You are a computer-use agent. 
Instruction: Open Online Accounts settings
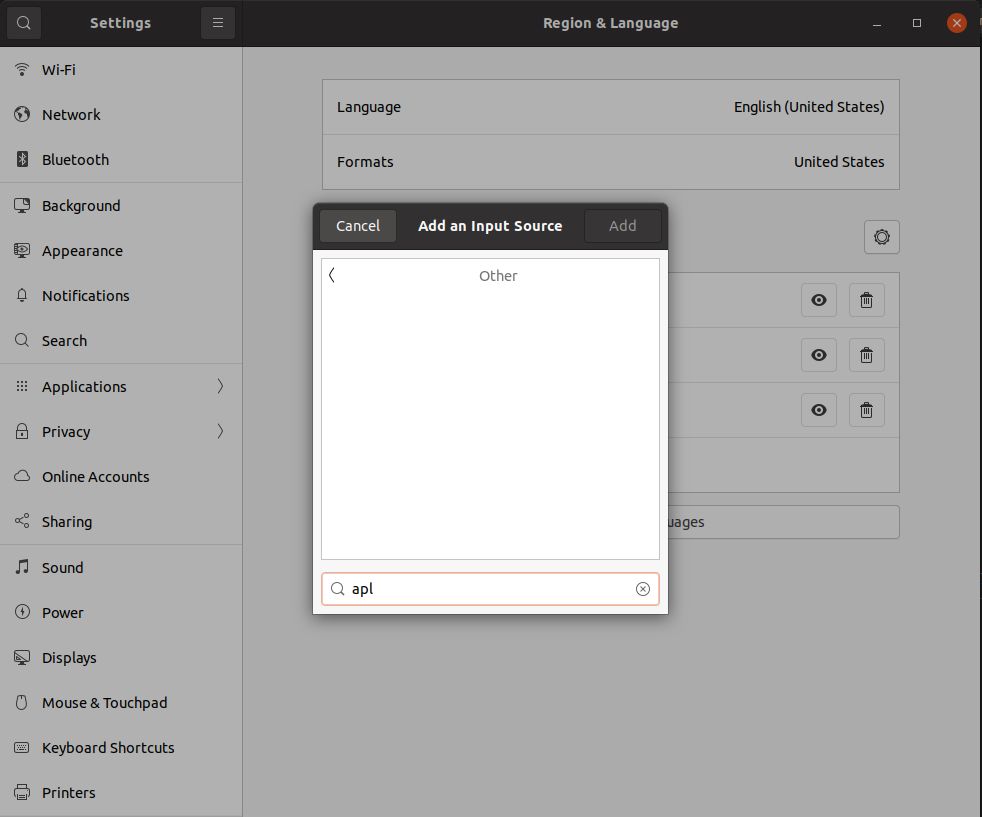coord(121,477)
